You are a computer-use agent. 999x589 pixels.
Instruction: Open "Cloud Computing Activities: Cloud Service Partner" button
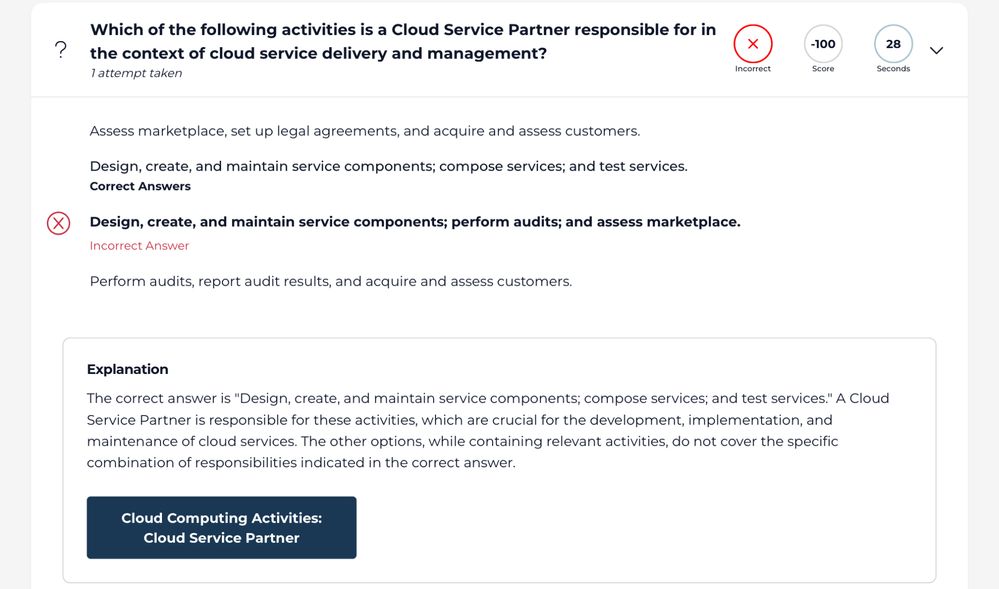[221, 528]
